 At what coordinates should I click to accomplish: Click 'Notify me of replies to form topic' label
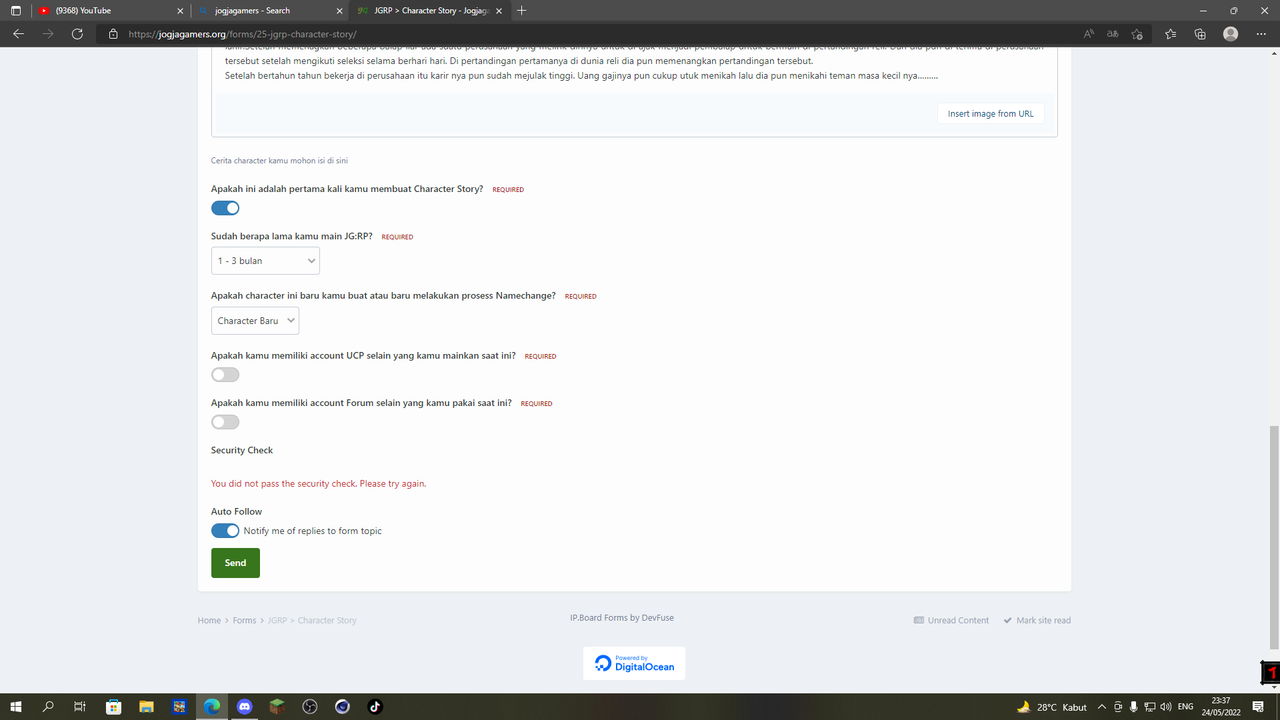tap(312, 531)
